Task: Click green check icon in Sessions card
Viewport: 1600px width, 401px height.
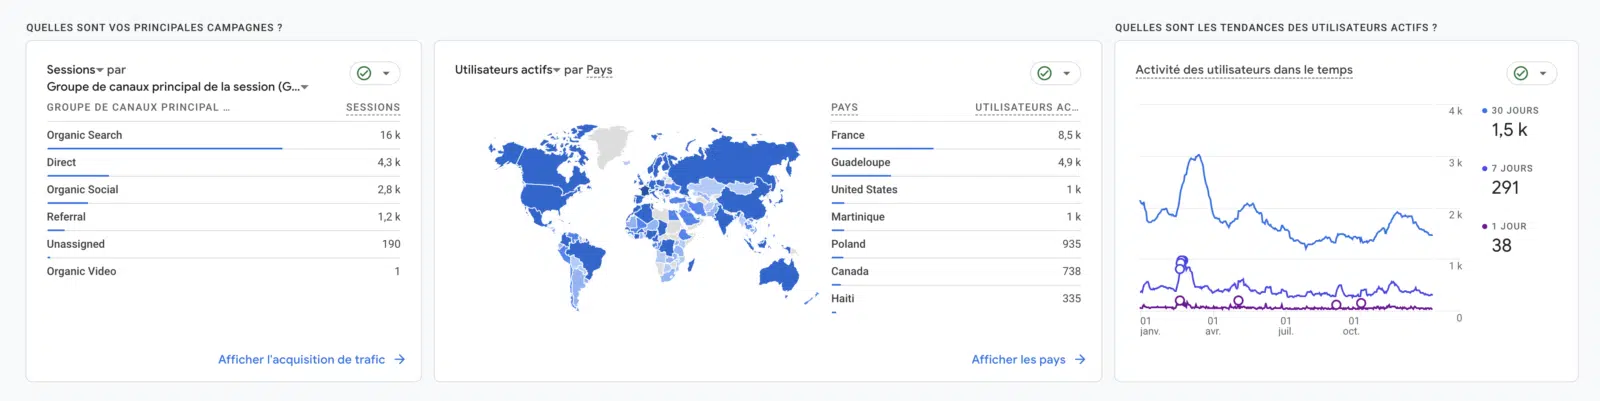Action: click(364, 73)
